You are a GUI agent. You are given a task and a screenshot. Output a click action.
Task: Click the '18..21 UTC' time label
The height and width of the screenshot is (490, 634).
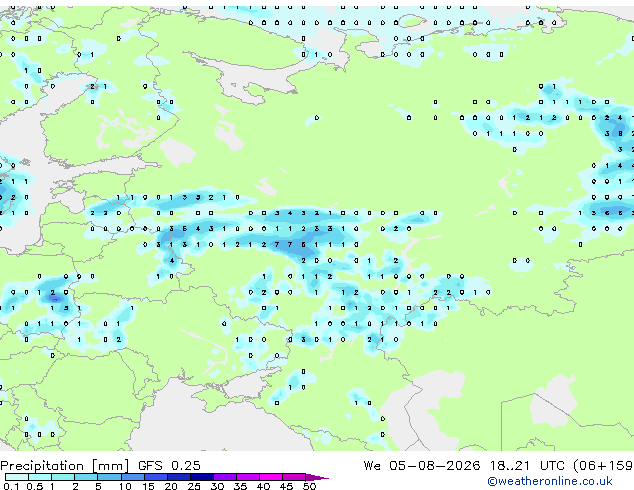527,466
